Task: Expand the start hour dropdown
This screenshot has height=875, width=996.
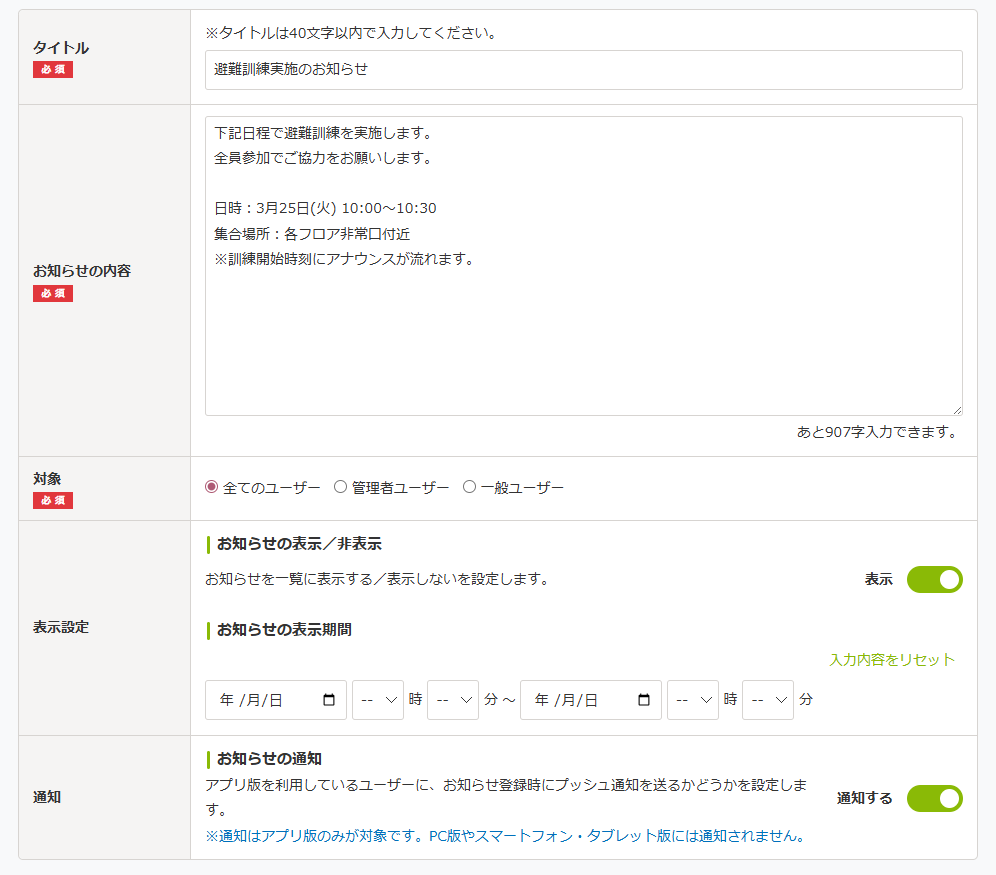Action: (378, 700)
